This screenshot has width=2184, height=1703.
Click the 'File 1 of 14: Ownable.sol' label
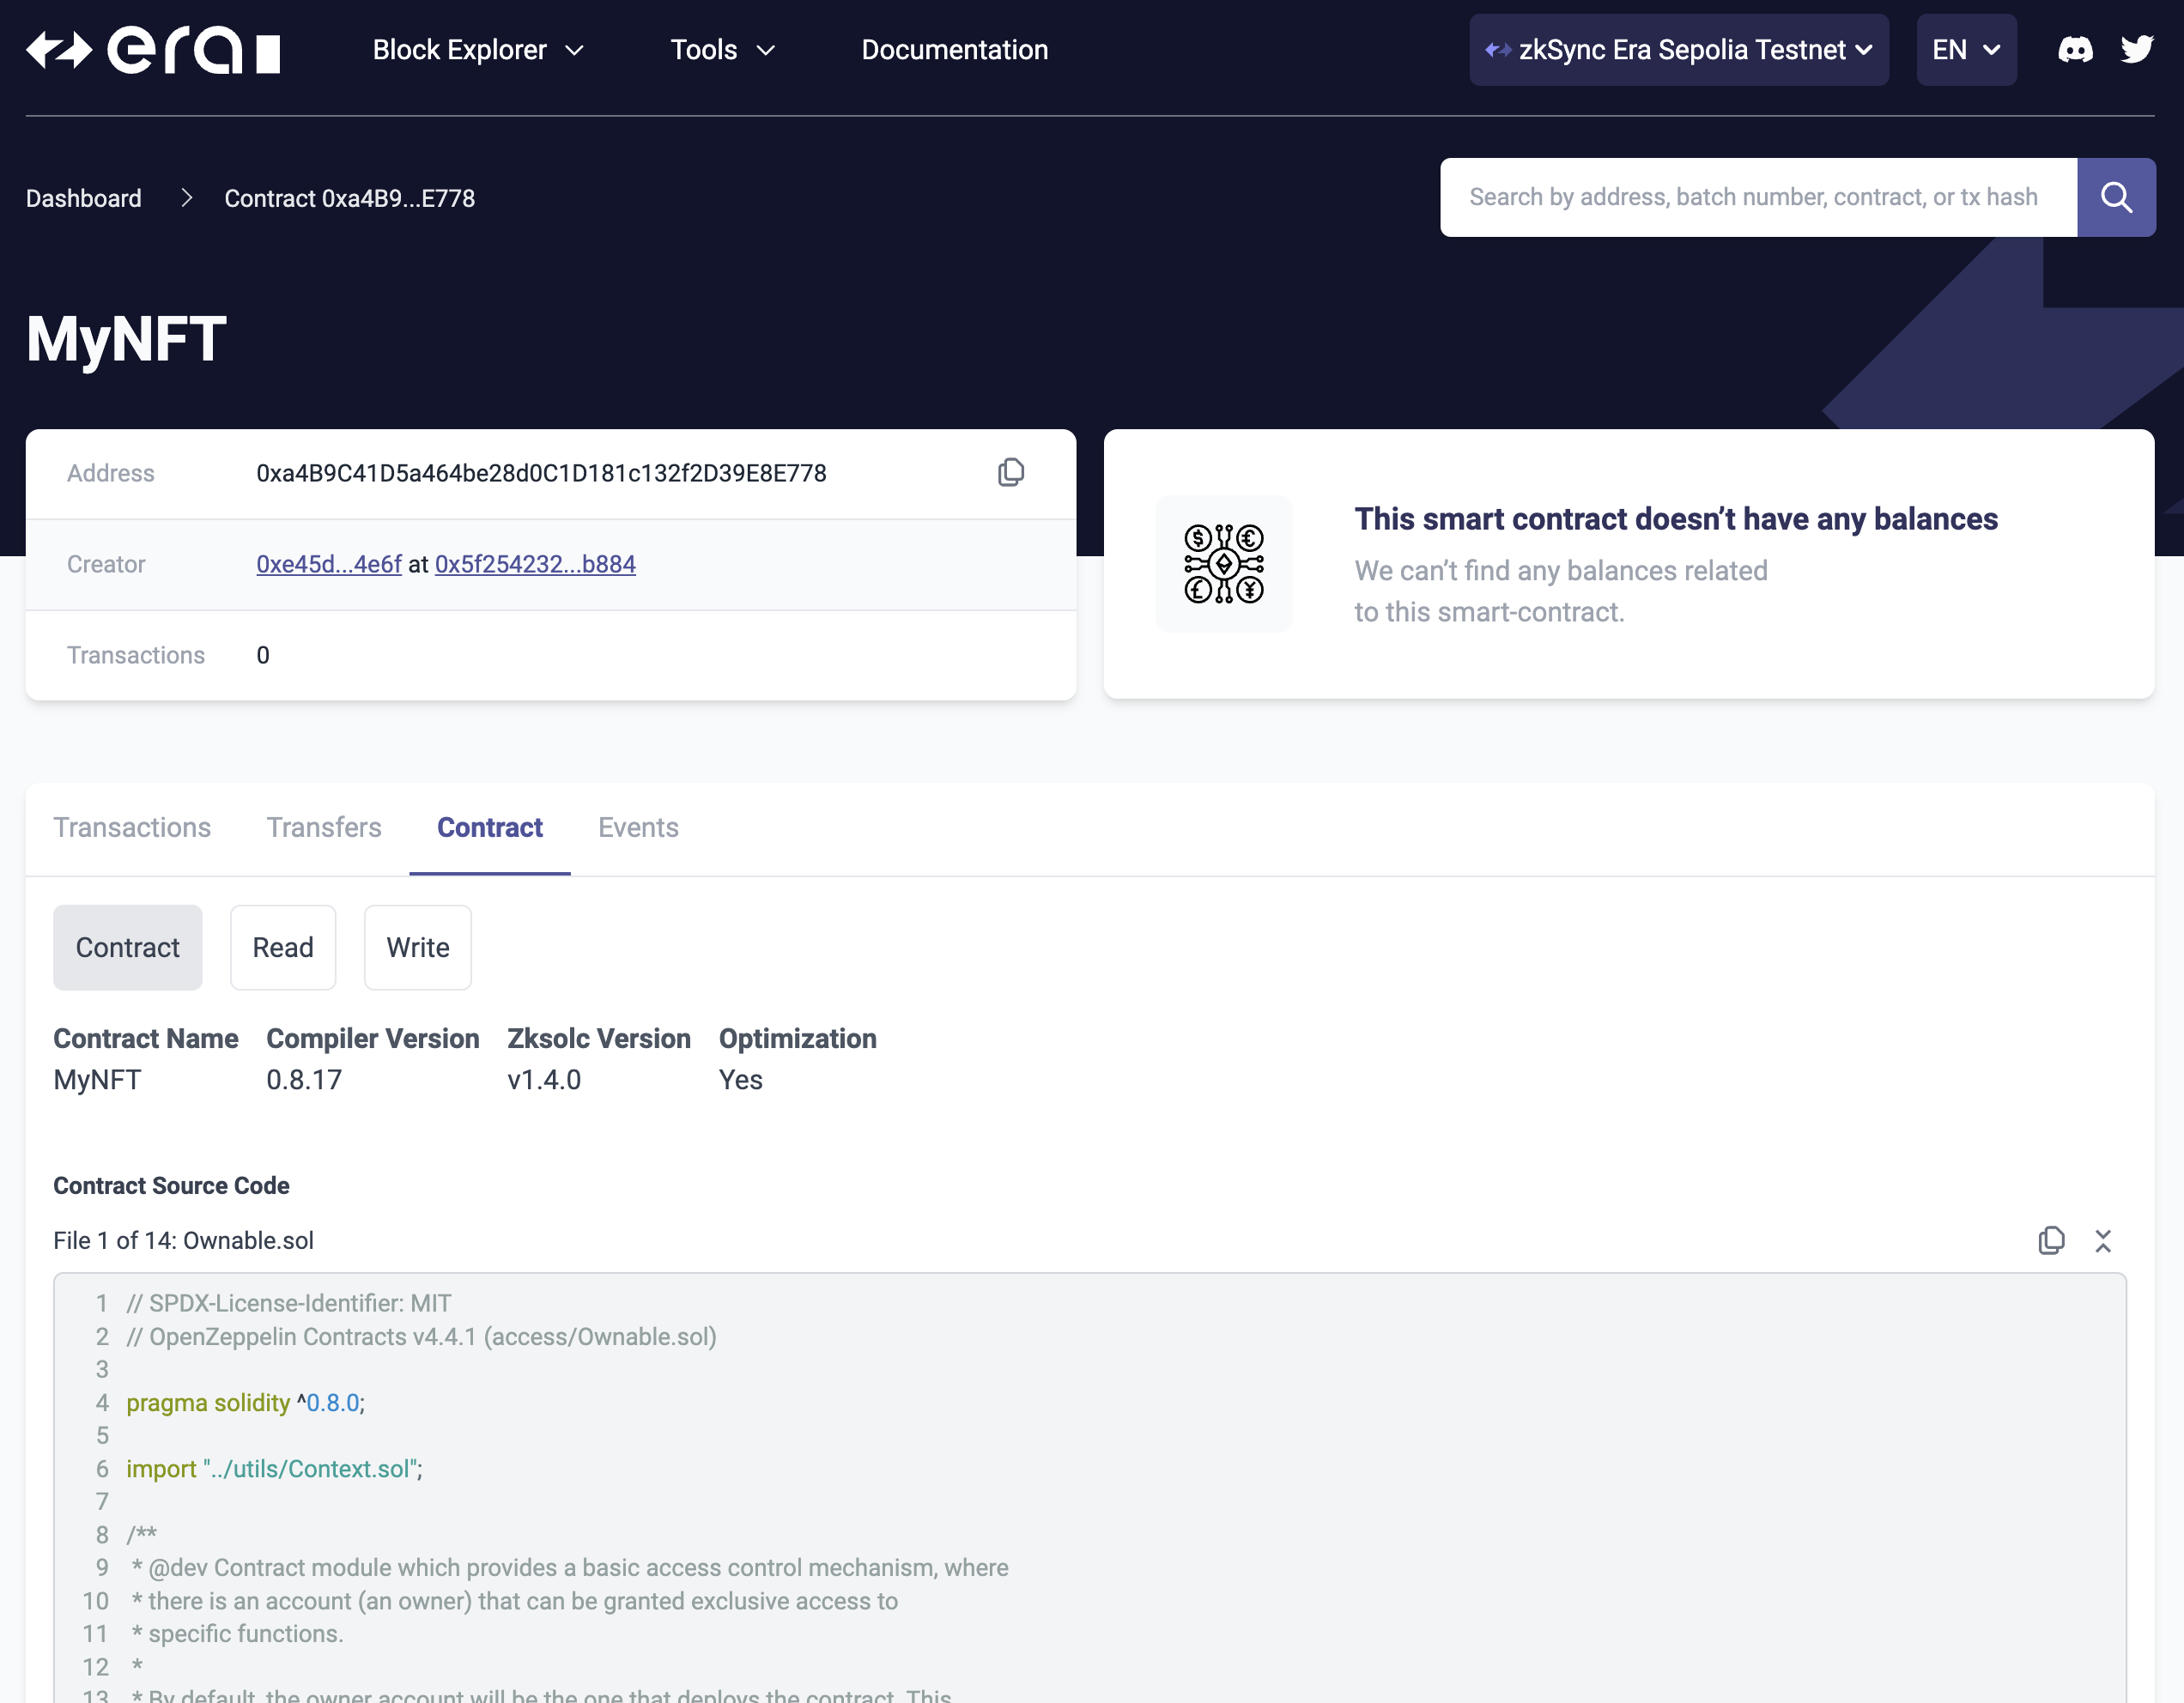[x=183, y=1241]
